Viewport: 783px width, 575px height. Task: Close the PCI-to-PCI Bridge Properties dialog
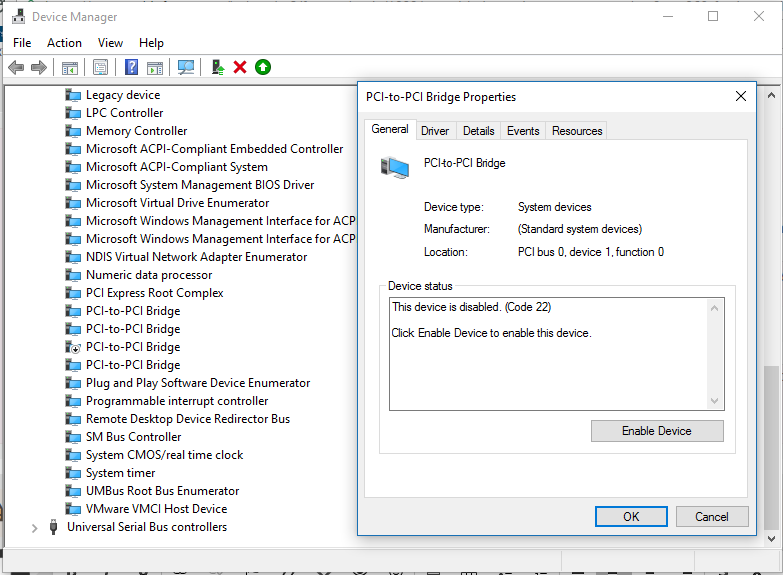point(741,96)
